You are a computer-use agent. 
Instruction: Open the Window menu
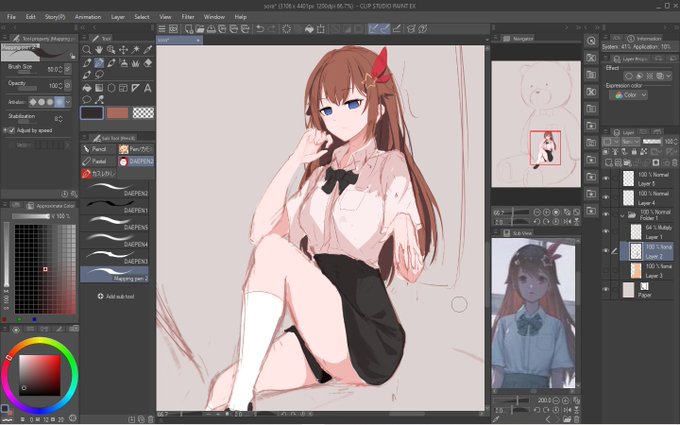[214, 17]
